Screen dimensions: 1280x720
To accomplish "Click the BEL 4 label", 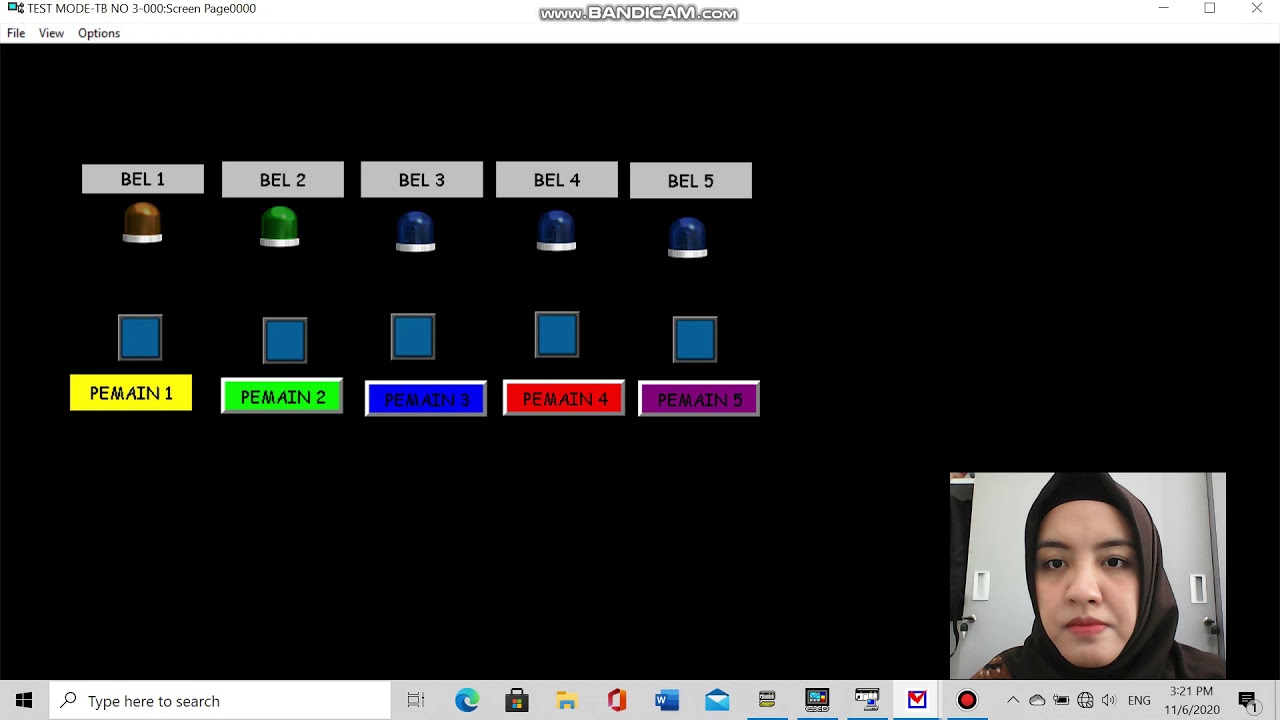I will click(x=557, y=180).
